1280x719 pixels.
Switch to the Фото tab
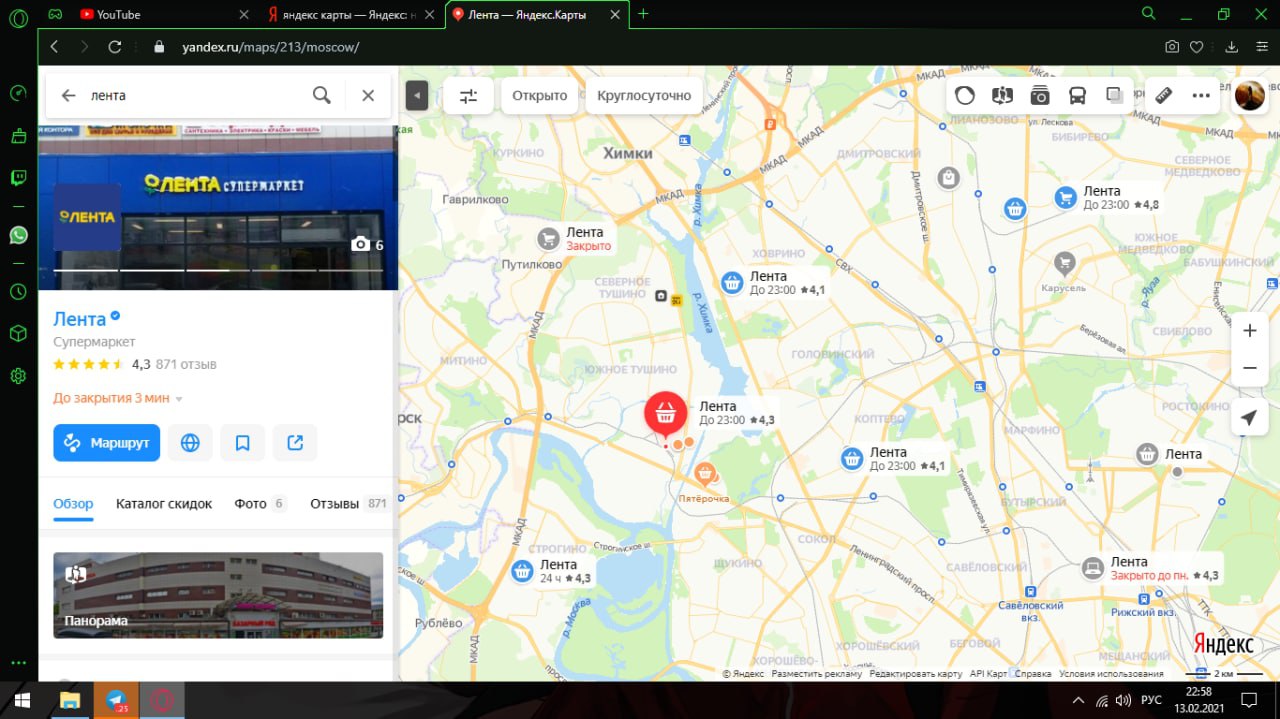260,504
